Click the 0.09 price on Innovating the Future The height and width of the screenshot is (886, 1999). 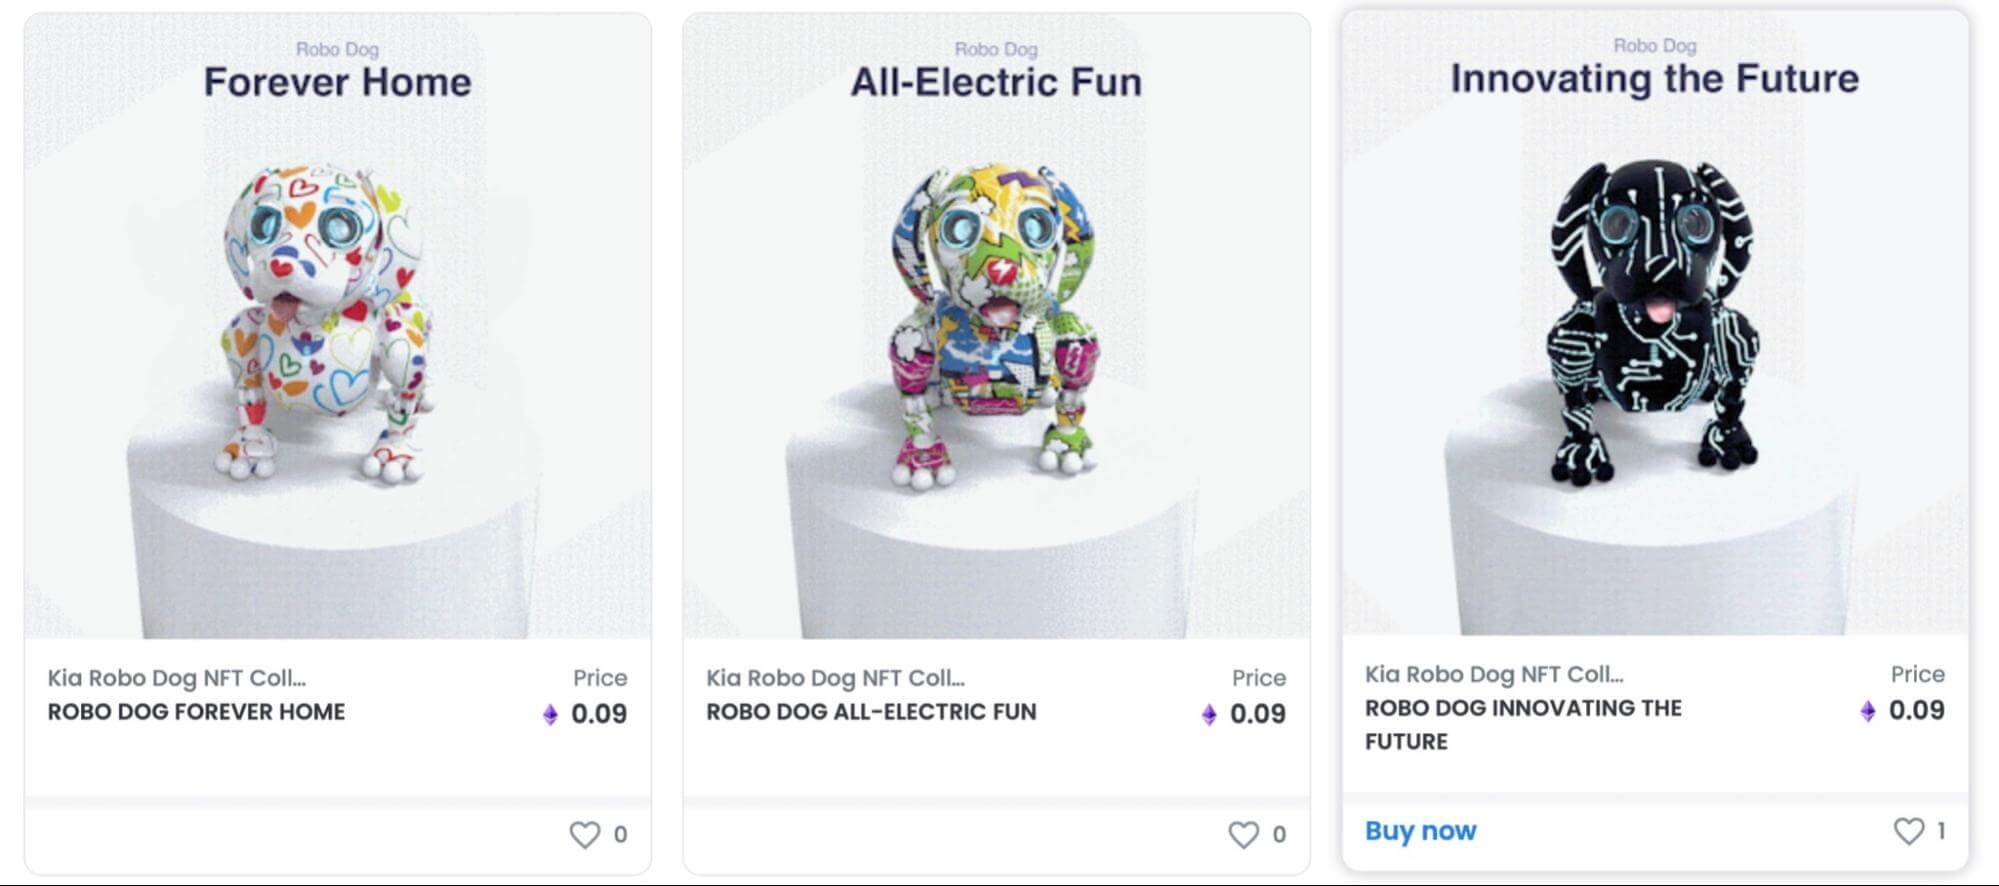[1916, 711]
